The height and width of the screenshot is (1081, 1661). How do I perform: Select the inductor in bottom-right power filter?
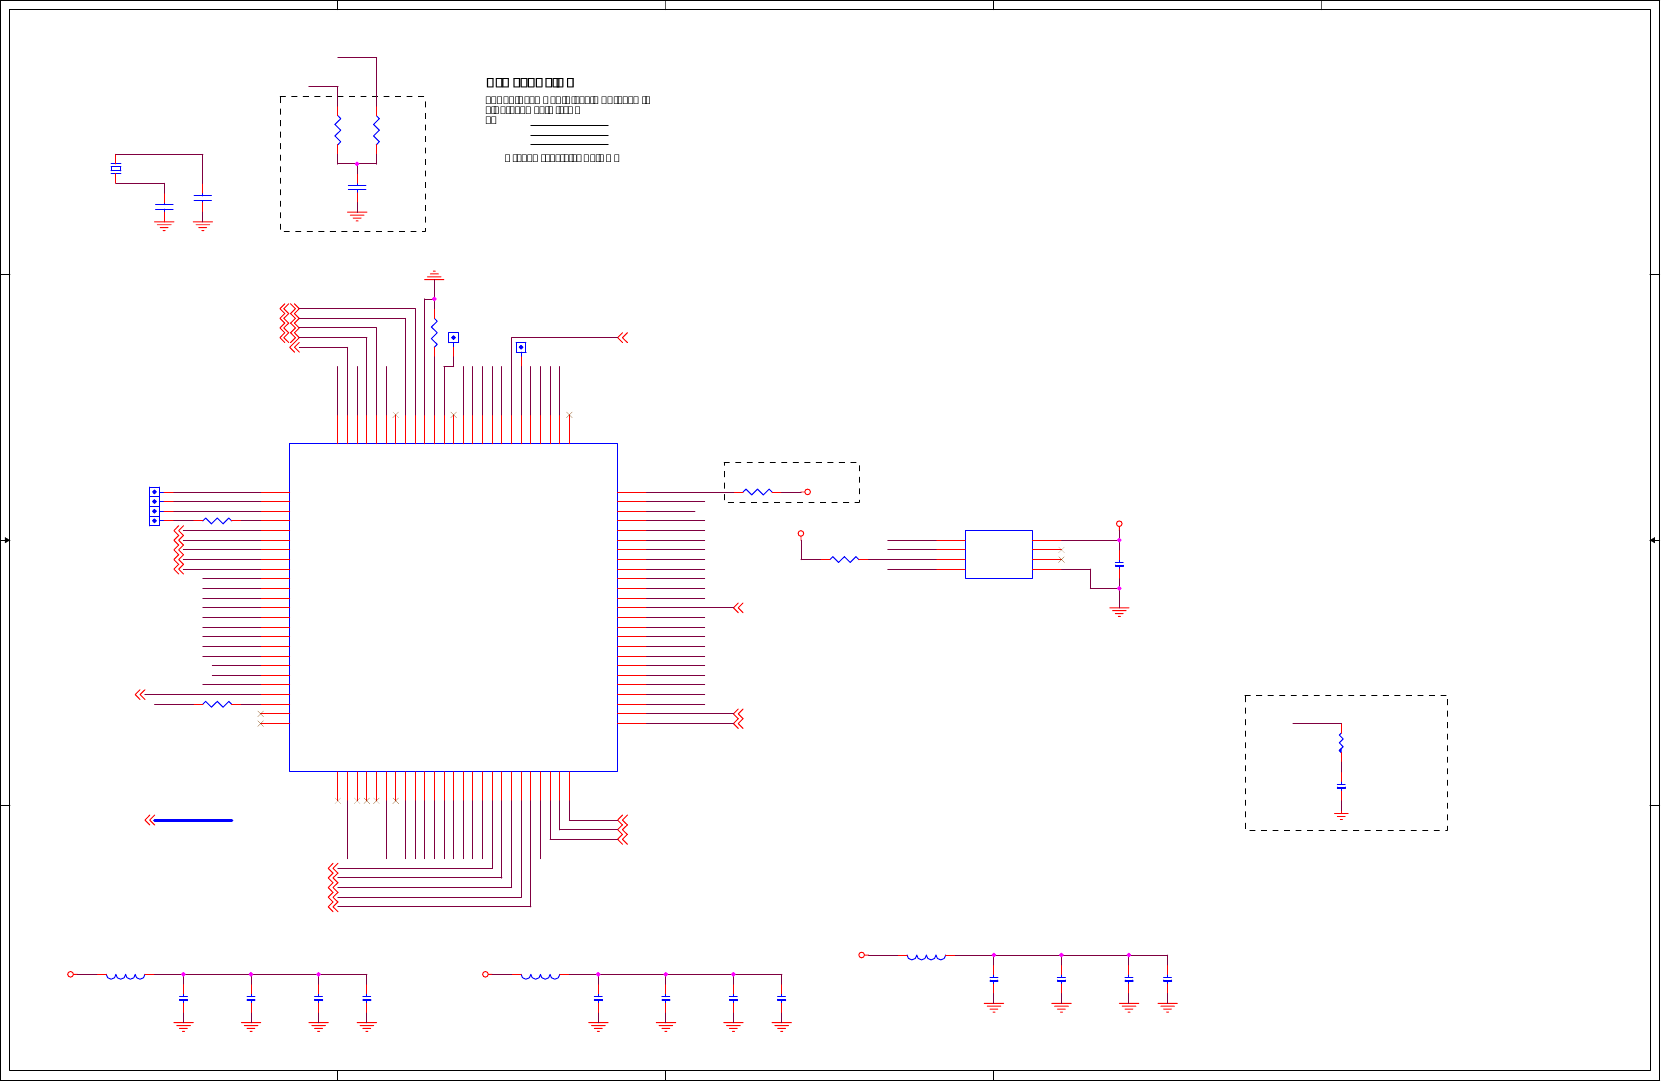click(x=926, y=957)
